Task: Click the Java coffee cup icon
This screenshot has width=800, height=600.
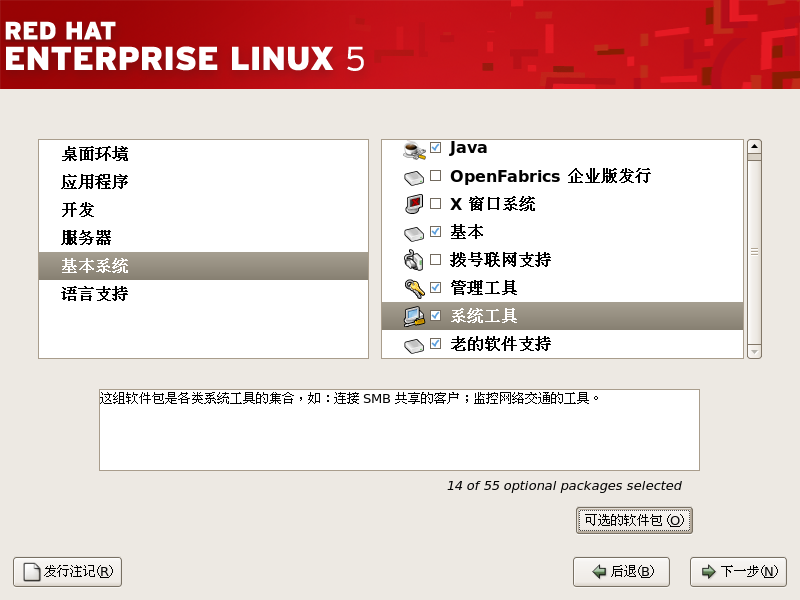Action: click(x=414, y=150)
